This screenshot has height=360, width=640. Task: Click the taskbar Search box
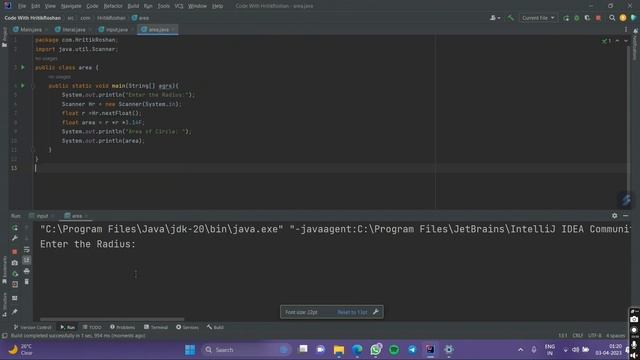246,350
